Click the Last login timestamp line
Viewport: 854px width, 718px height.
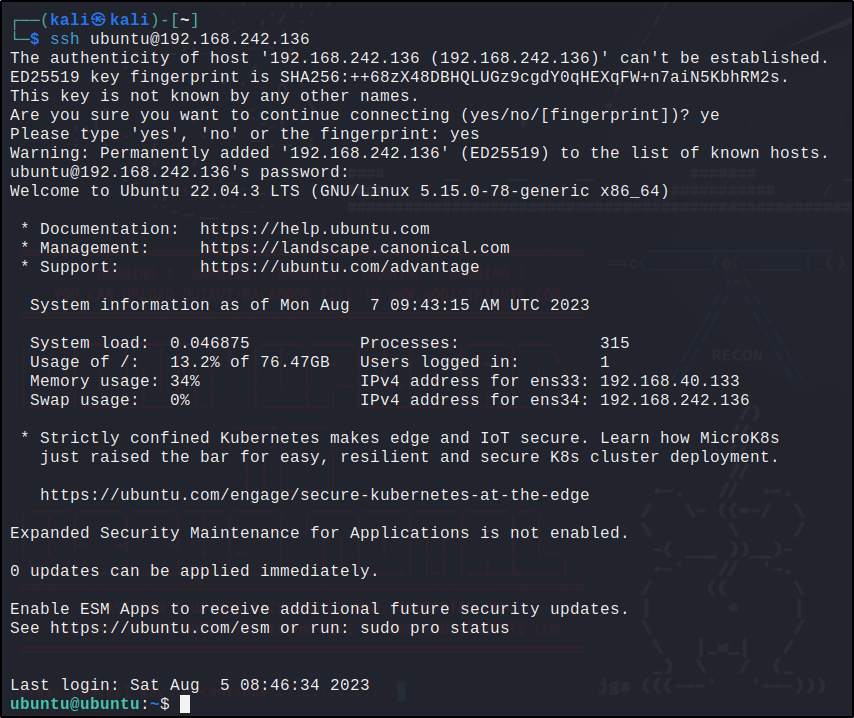point(189,685)
